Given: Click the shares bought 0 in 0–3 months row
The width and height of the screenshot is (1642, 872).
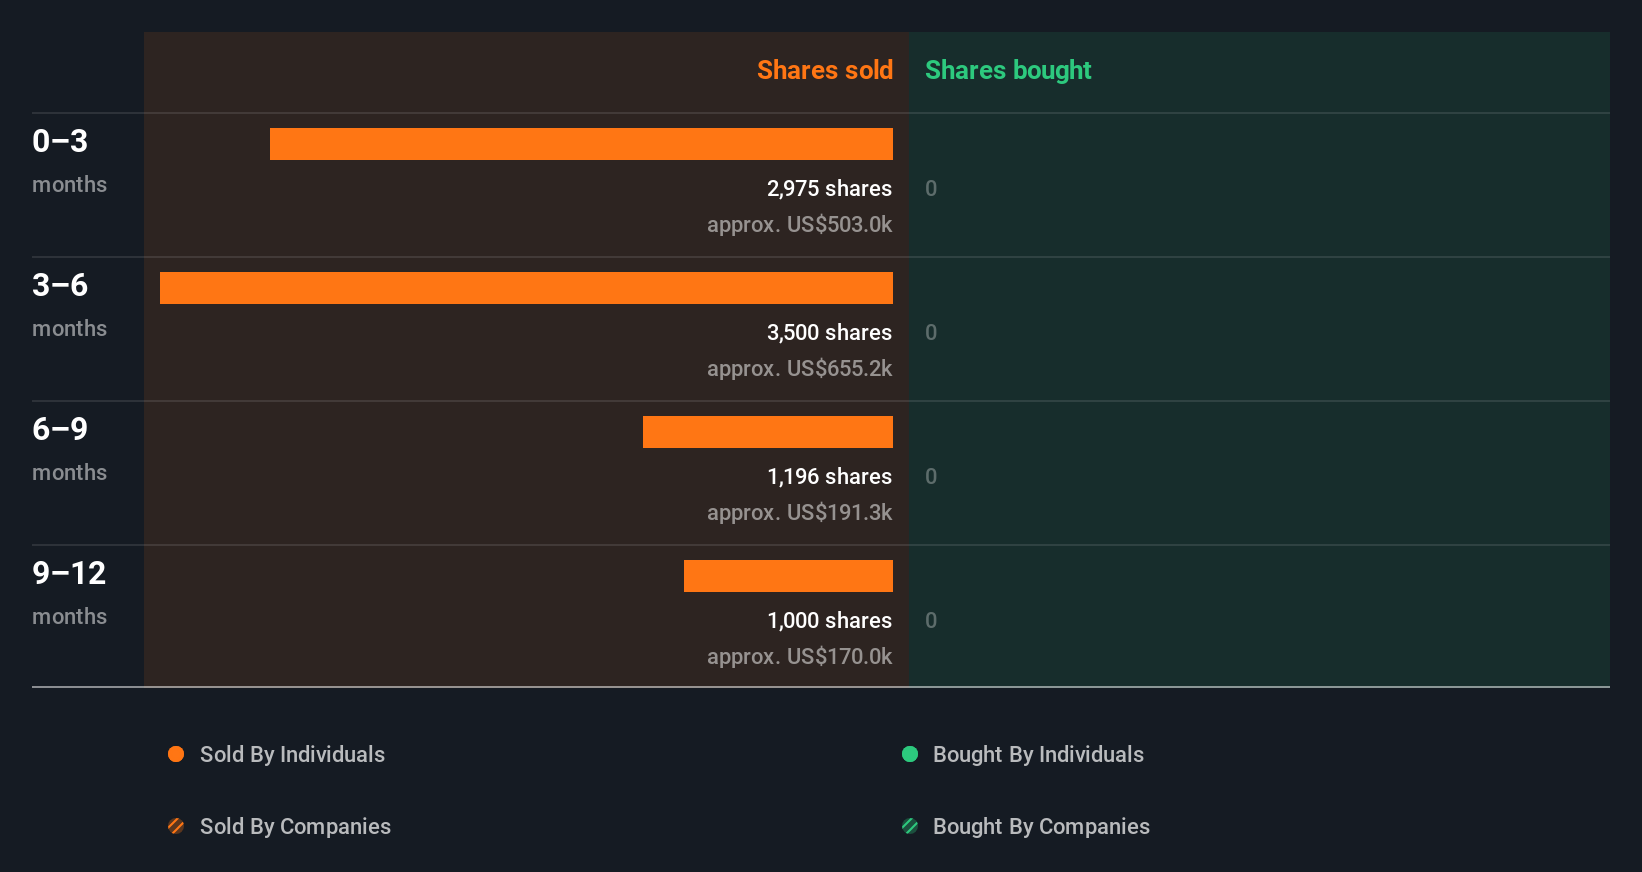Looking at the screenshot, I should point(931,189).
